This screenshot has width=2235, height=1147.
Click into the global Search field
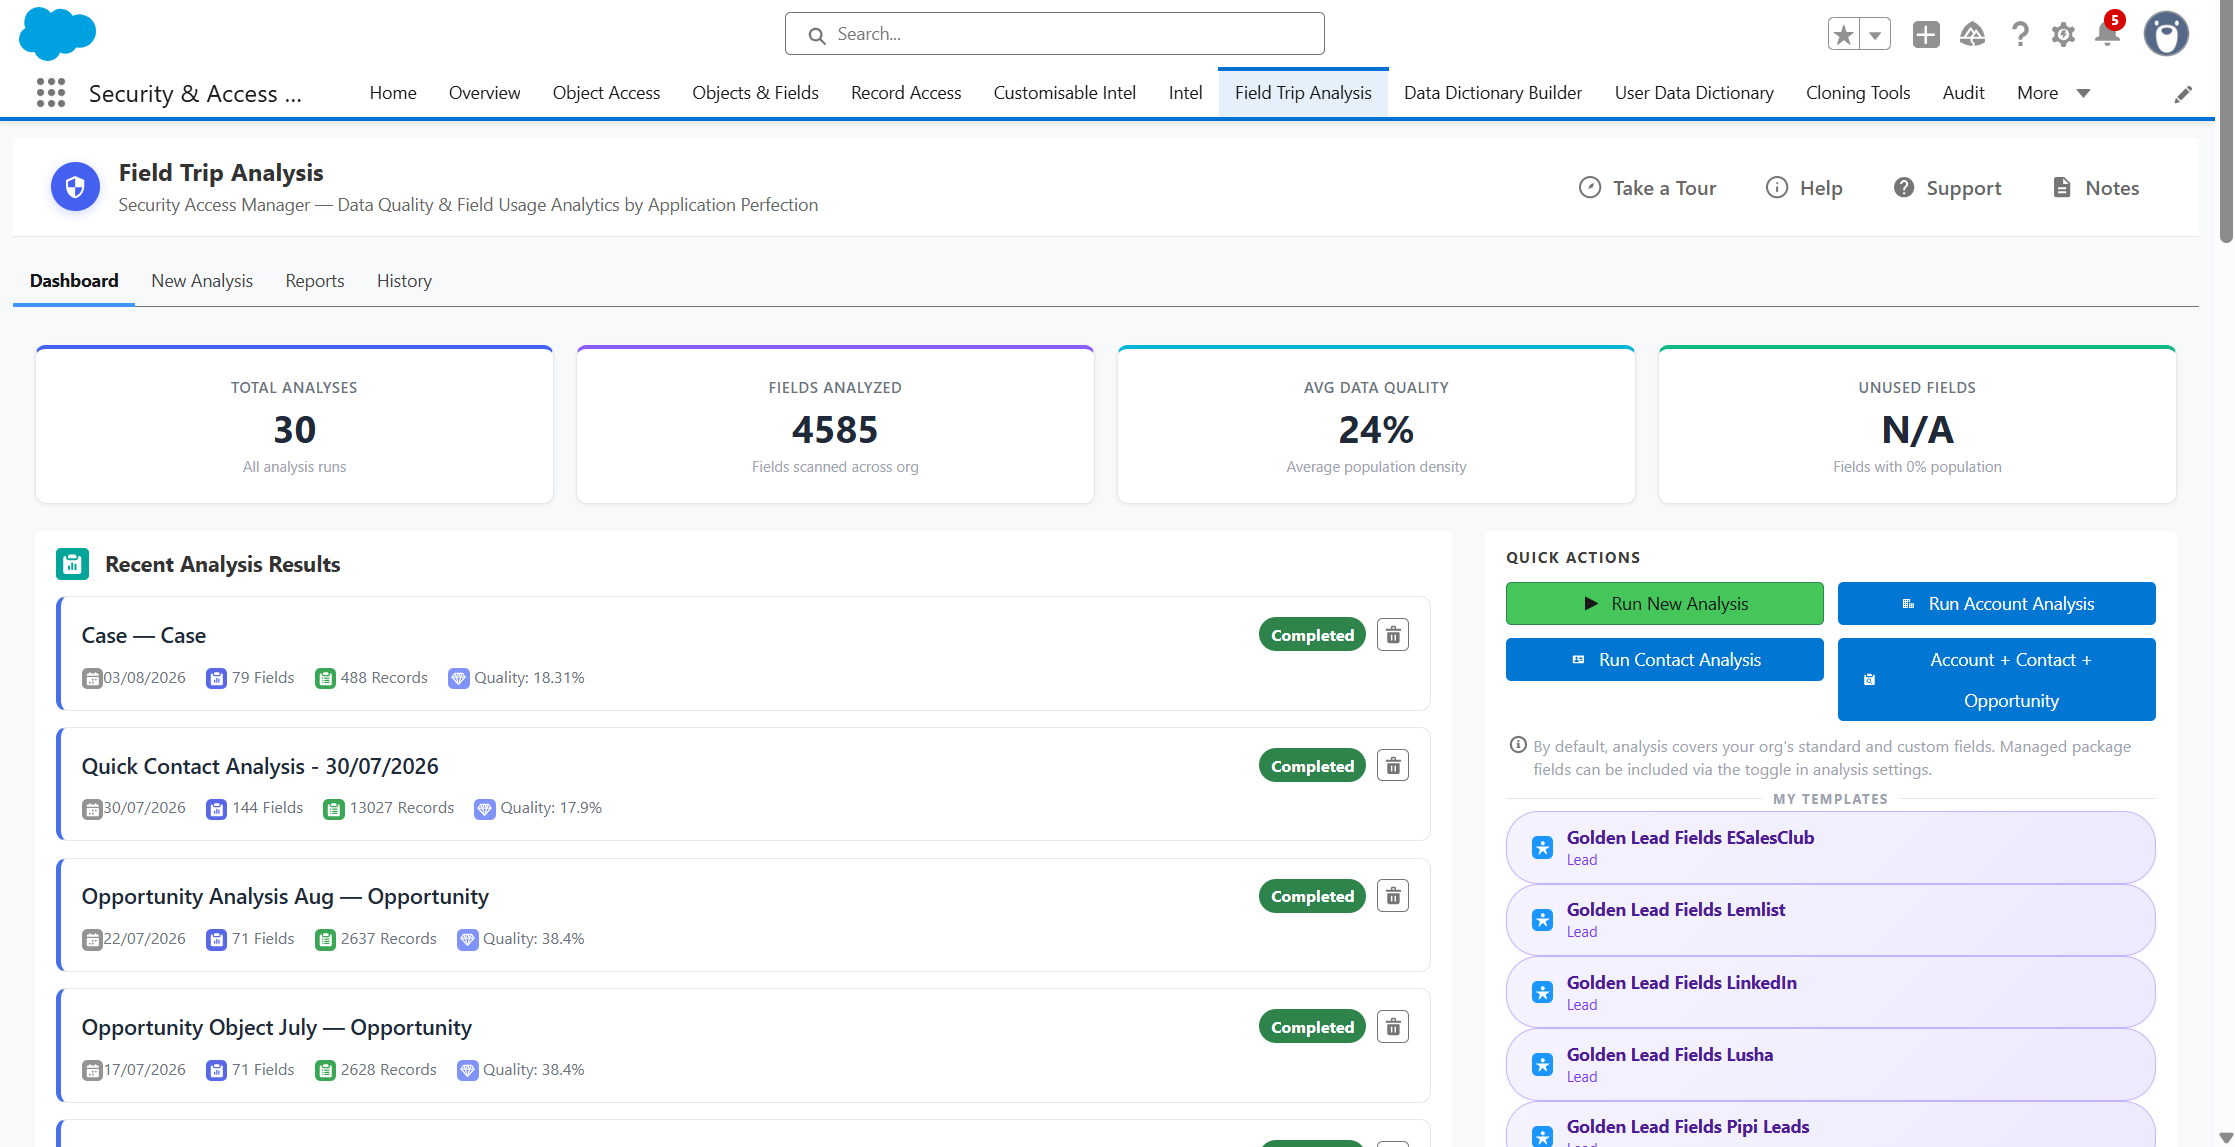(1054, 34)
